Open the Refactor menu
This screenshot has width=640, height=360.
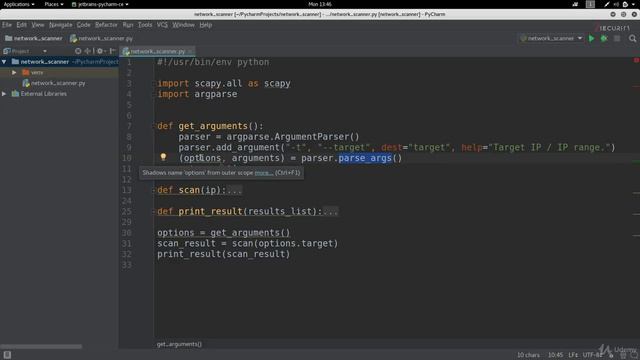pos(106,25)
